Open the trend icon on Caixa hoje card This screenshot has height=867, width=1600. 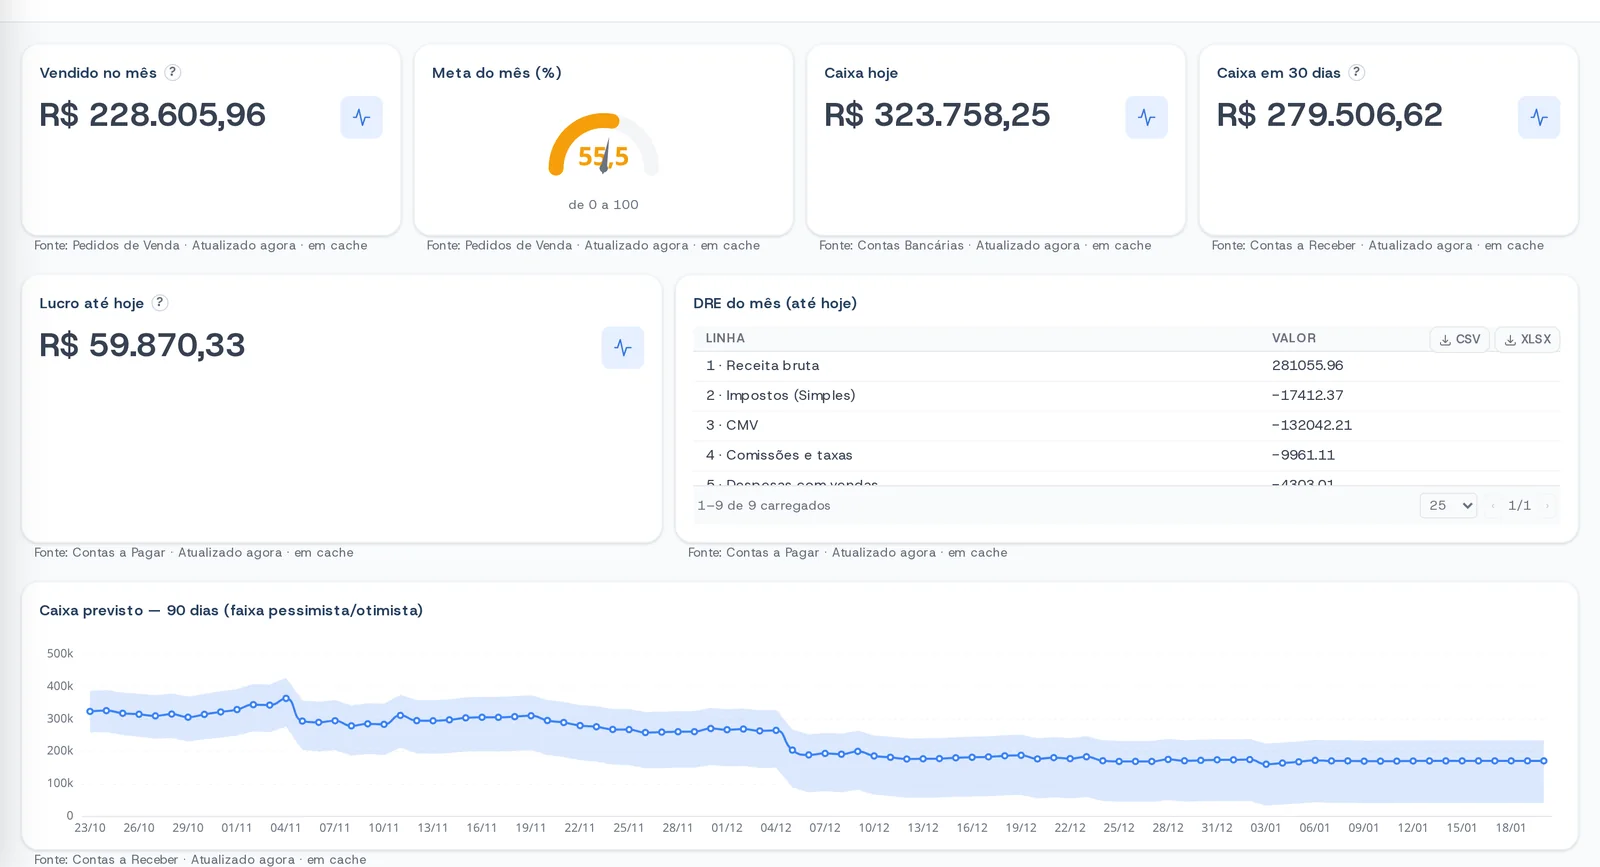1146,117
